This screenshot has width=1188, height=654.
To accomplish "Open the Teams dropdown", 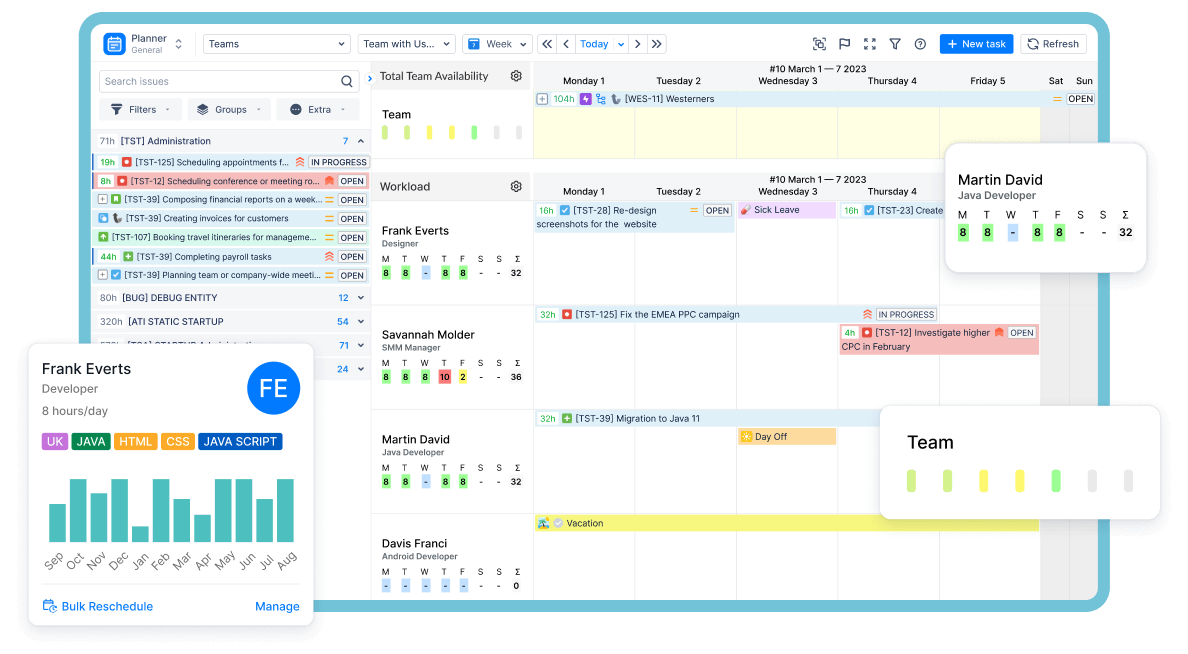I will click(276, 43).
